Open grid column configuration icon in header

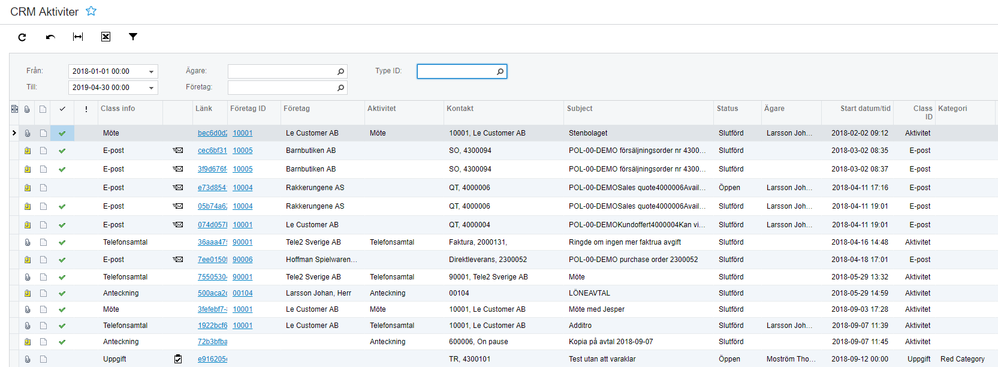(x=15, y=109)
